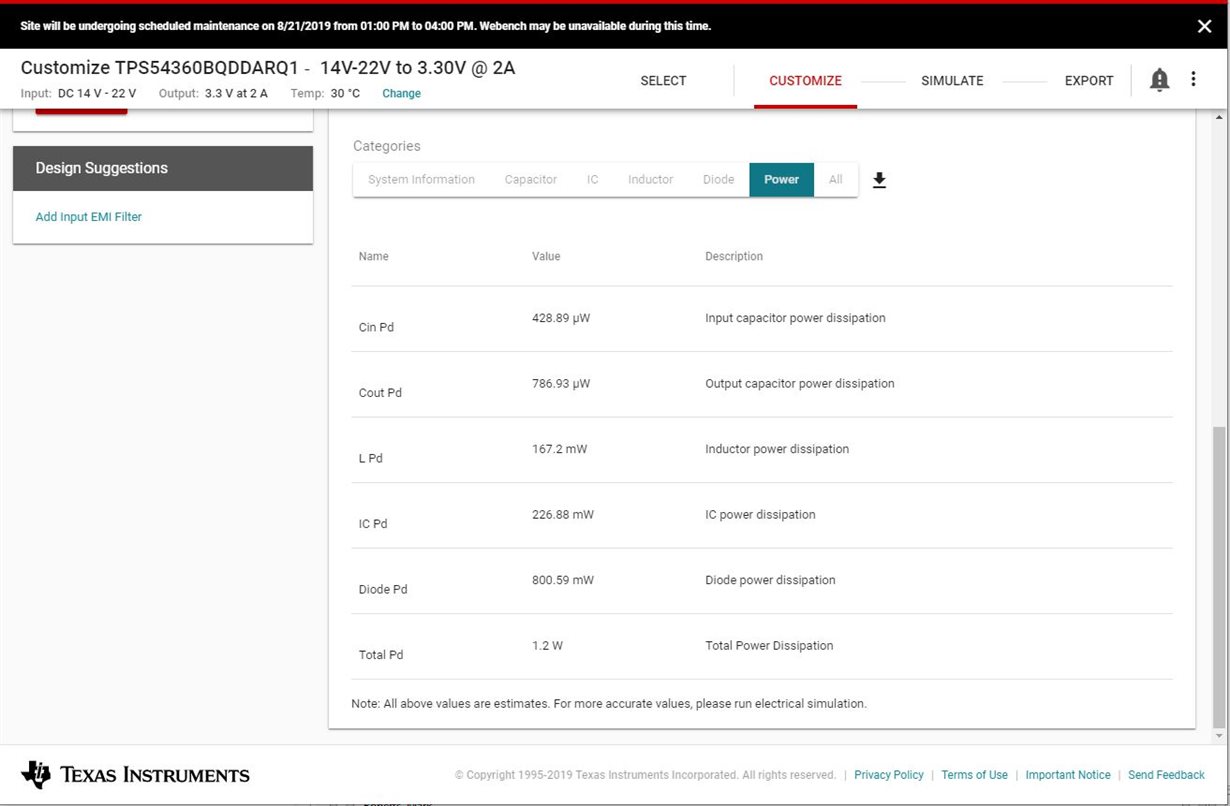This screenshot has width=1230, height=806.
Task: Click the Change design inputs link
Action: coord(401,94)
